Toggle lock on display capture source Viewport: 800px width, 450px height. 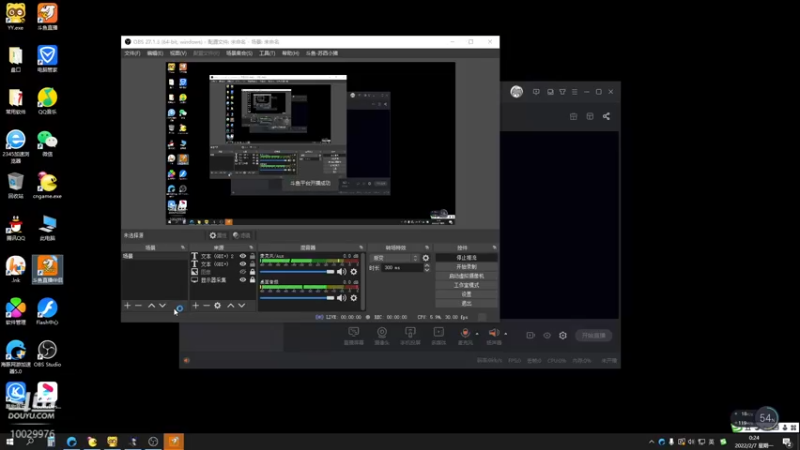[252, 280]
